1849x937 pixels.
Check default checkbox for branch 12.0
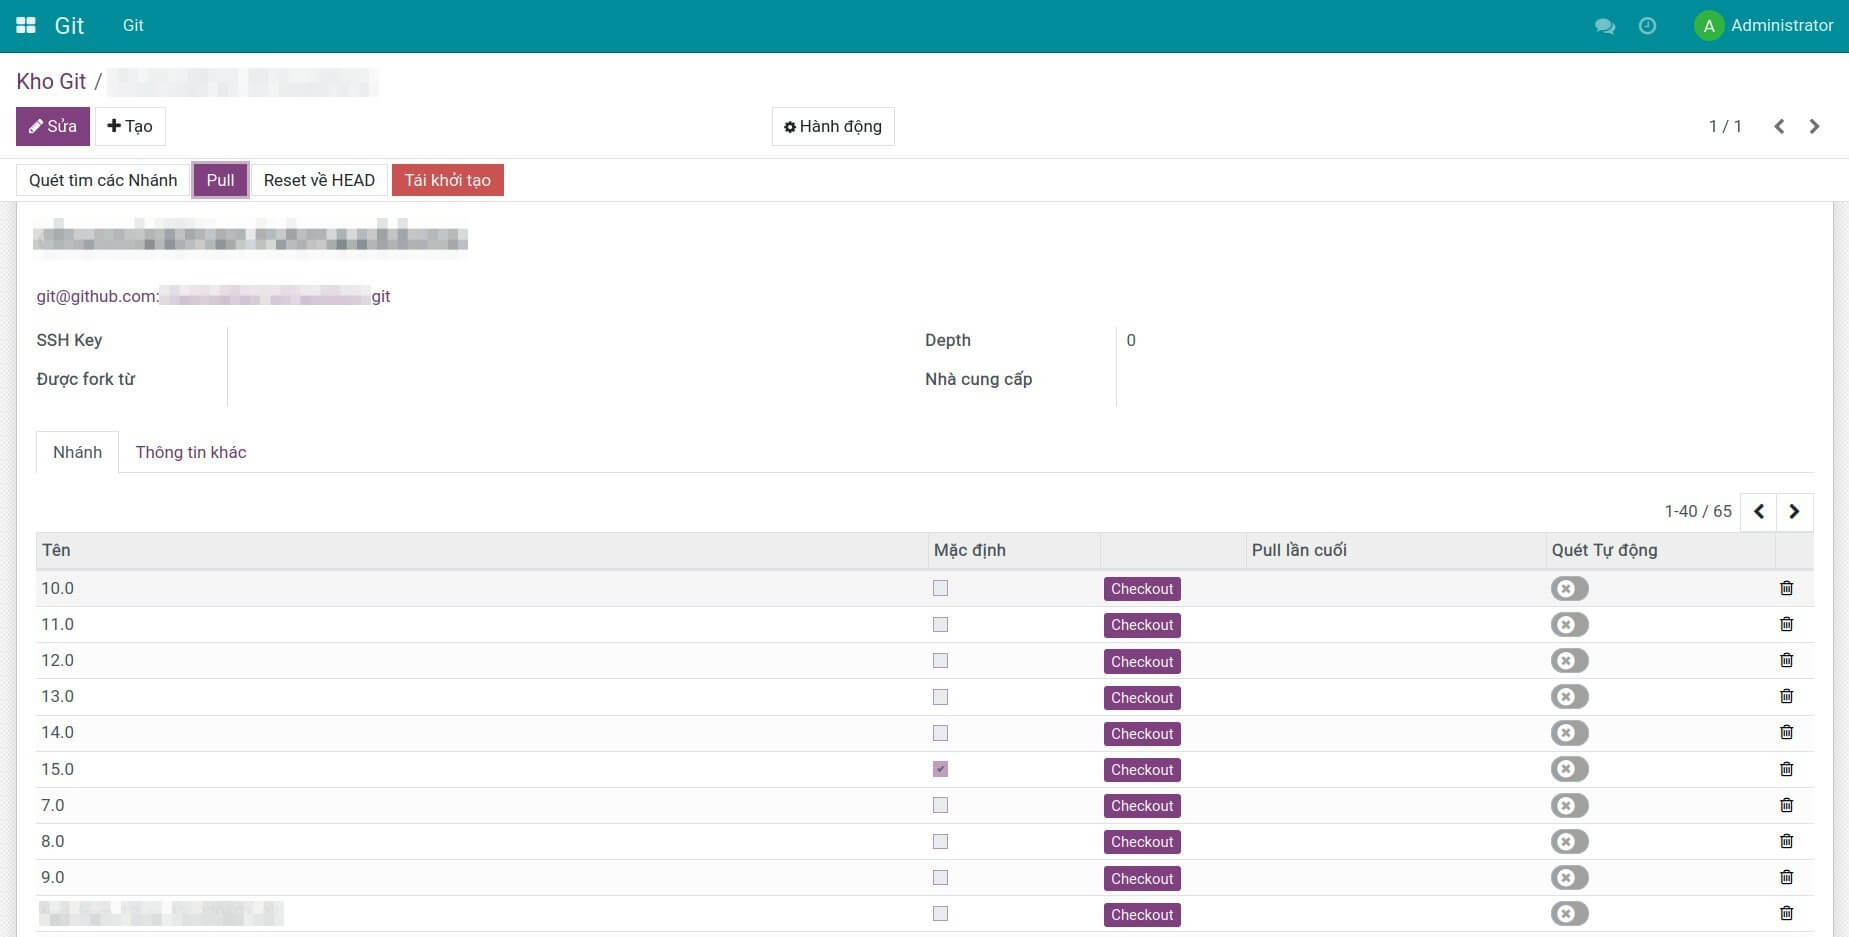pos(940,661)
